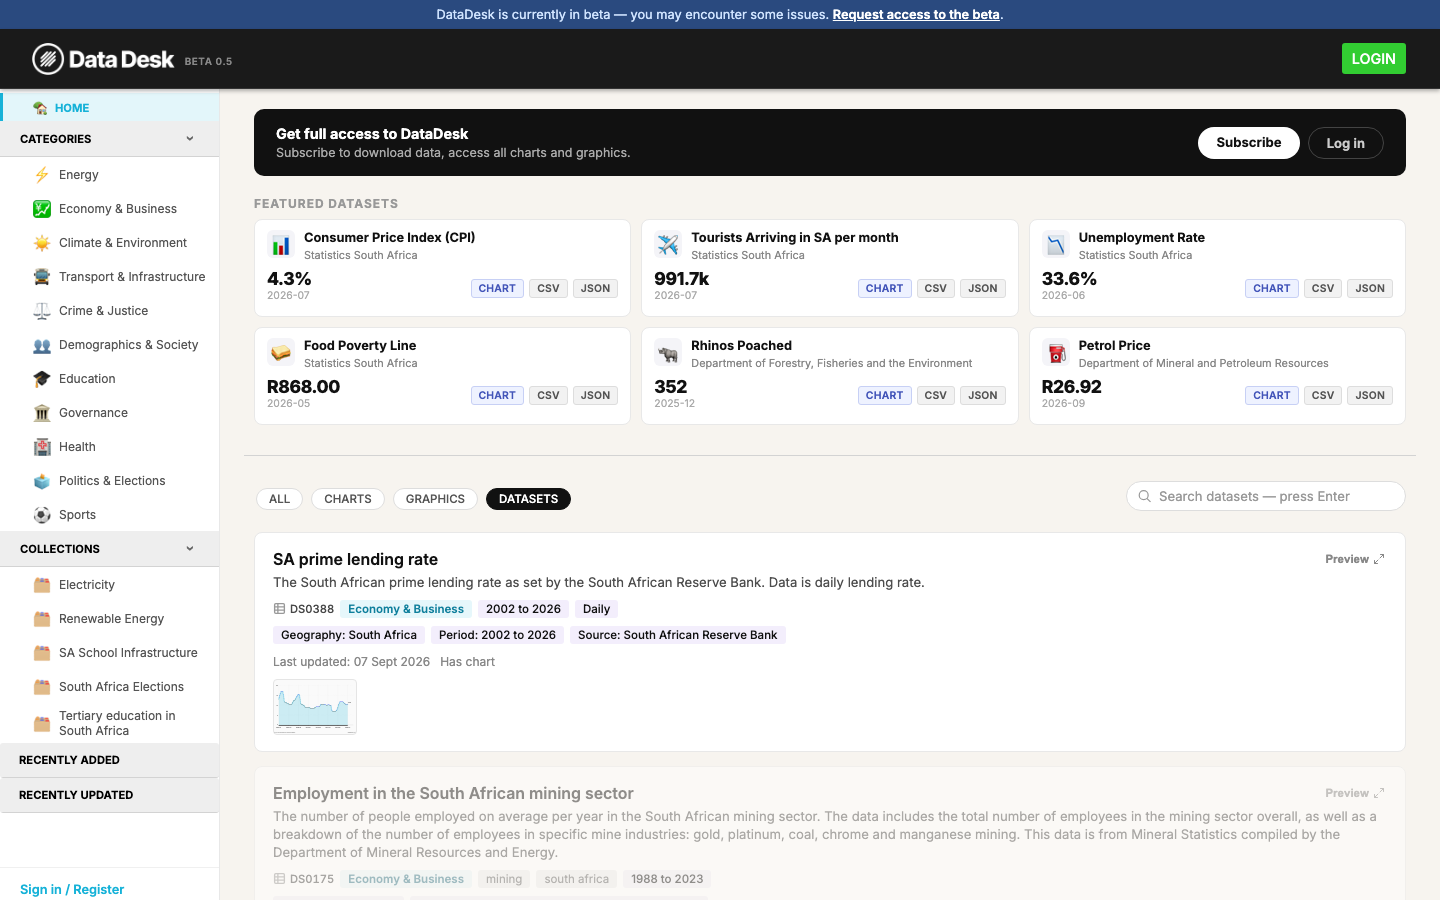The width and height of the screenshot is (1440, 900).
Task: Click the Petrol Price fuel pump icon
Action: coord(1055,353)
